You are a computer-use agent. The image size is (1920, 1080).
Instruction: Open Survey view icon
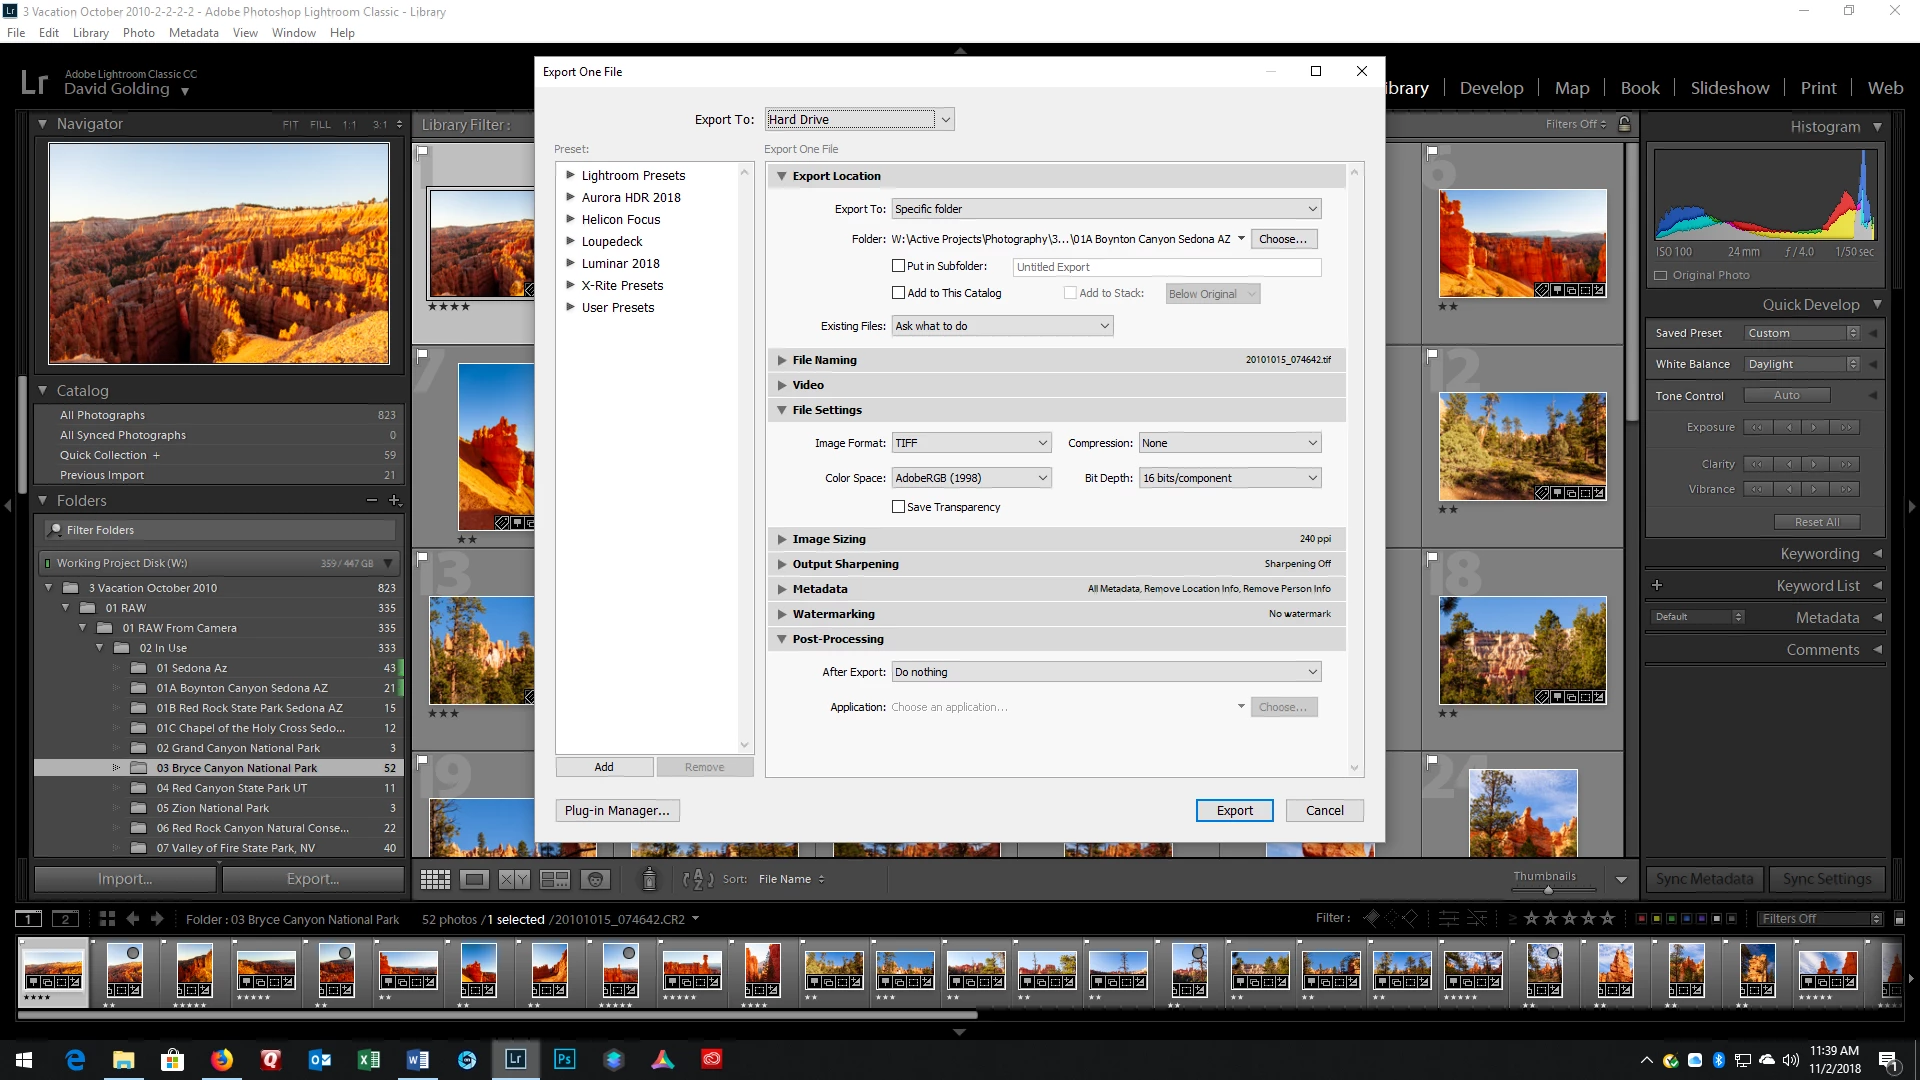click(554, 880)
